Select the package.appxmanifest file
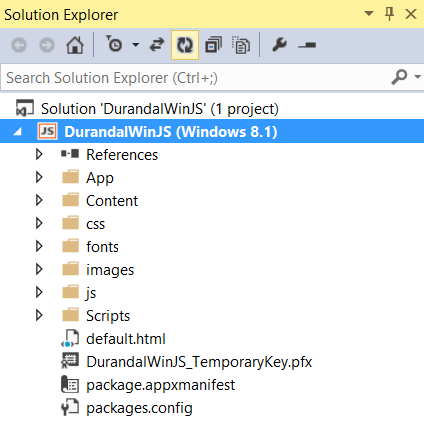This screenshot has height=430, width=424. (x=160, y=385)
